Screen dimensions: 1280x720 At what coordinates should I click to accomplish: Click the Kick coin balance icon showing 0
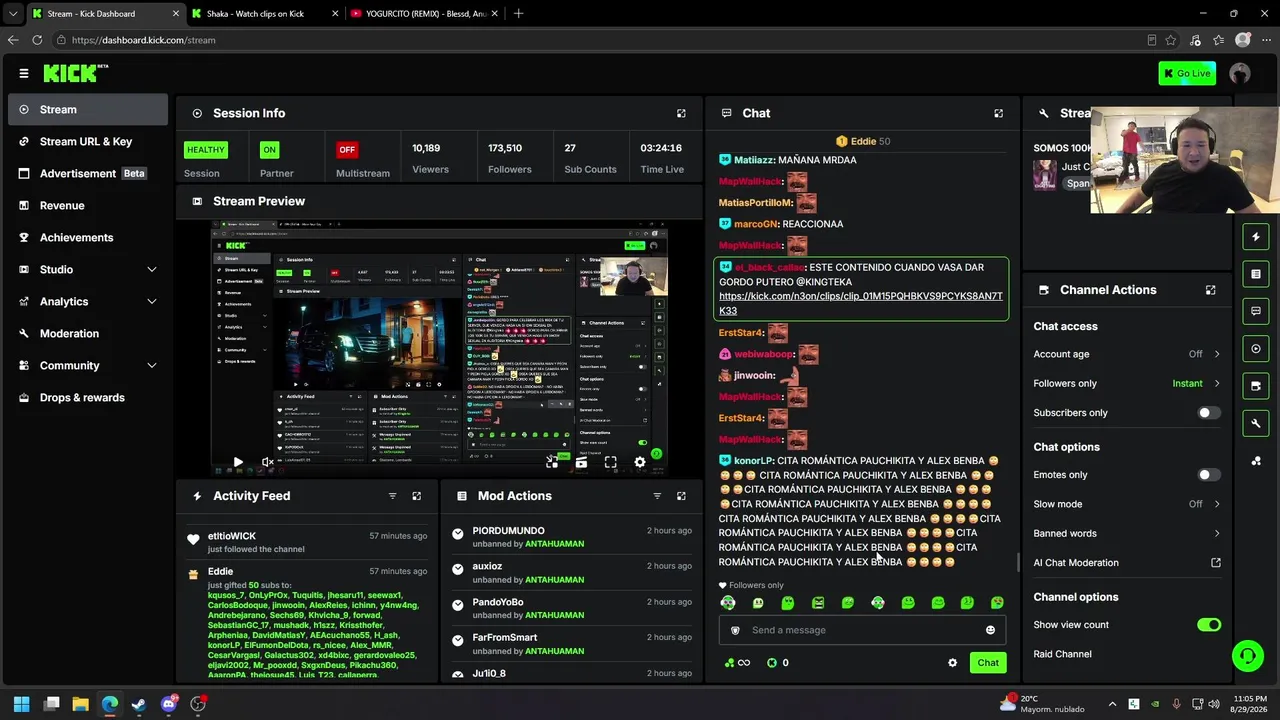tap(772, 663)
